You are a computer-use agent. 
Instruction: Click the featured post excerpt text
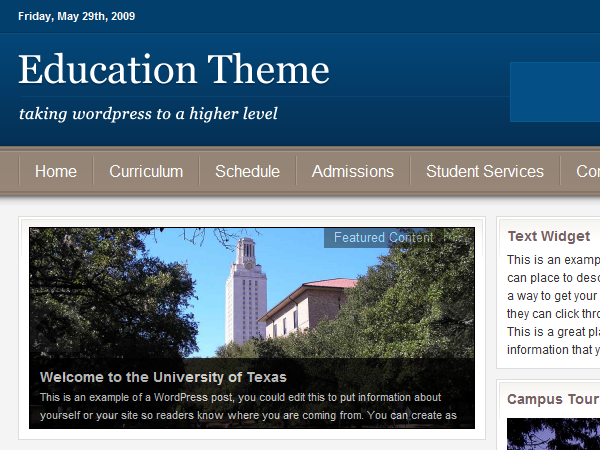pos(248,406)
